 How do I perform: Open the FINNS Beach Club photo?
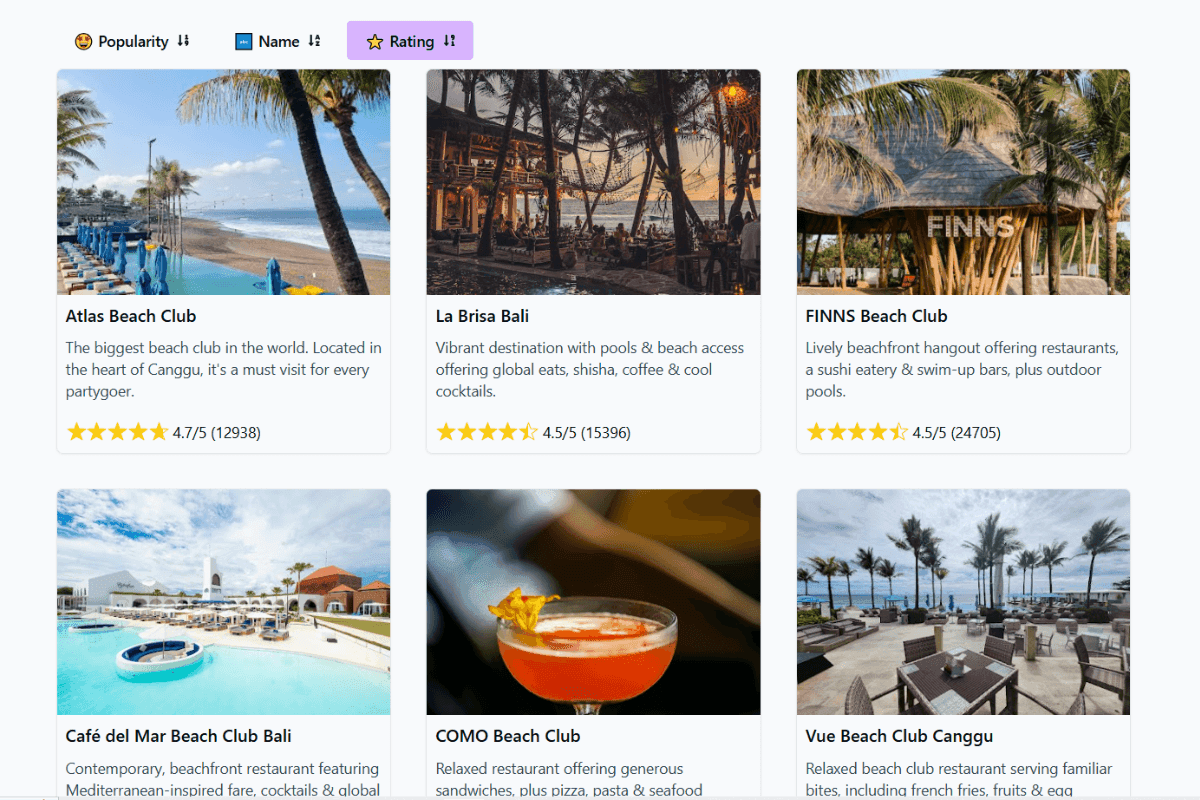(963, 182)
